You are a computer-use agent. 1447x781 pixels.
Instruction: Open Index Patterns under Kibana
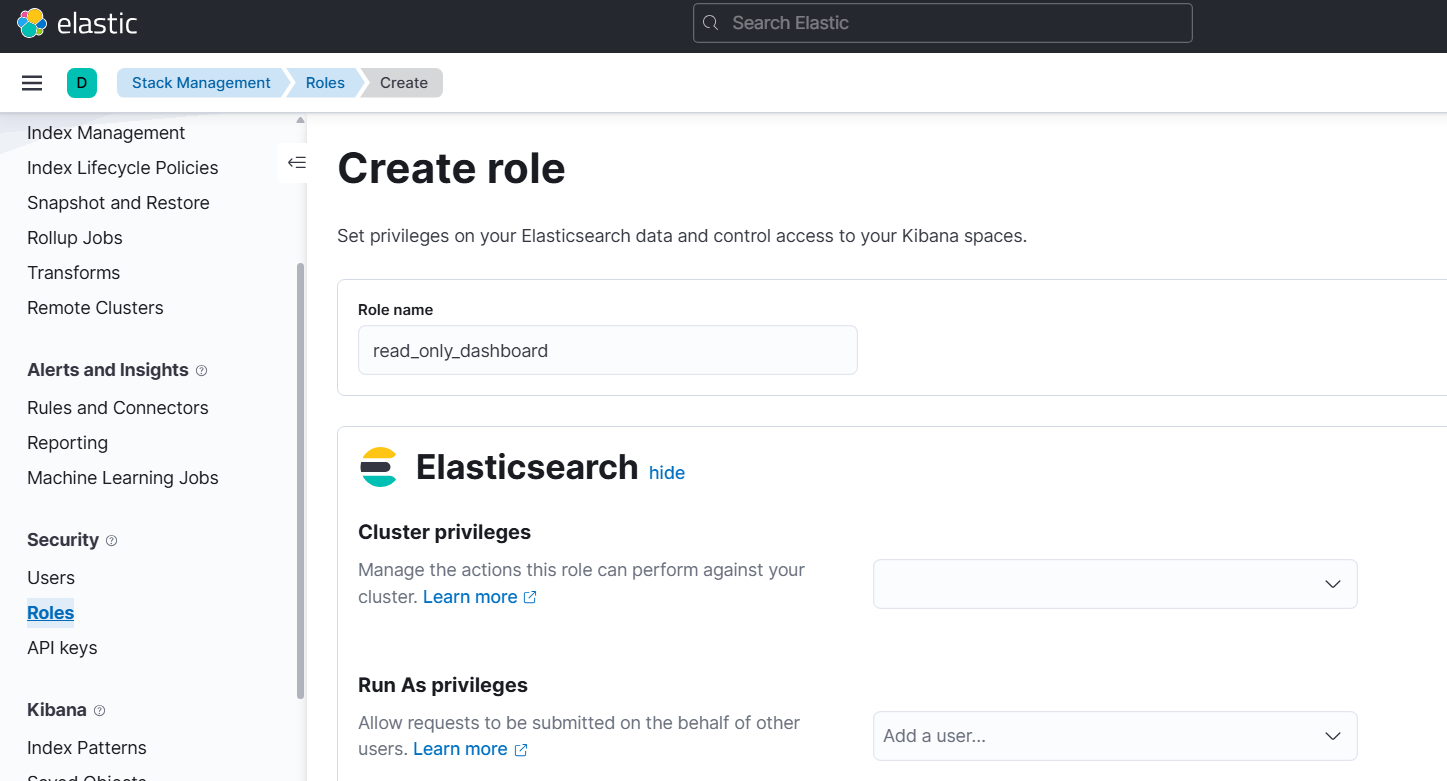(87, 748)
